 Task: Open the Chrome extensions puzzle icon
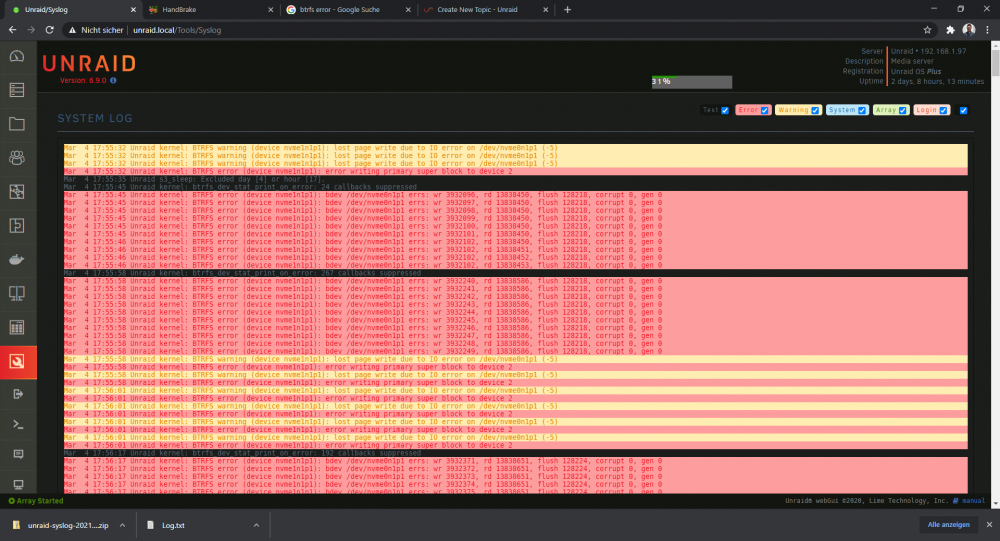pyautogui.click(x=950, y=30)
